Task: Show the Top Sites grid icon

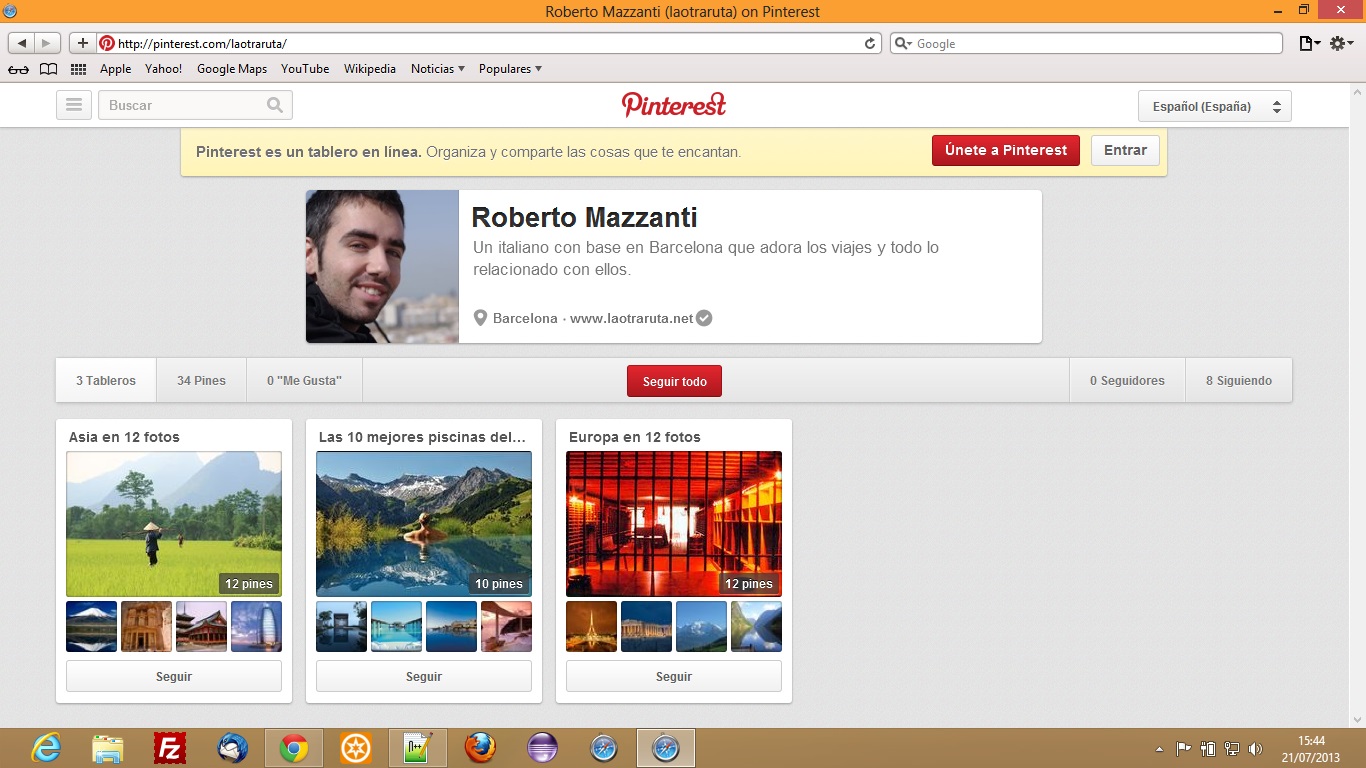Action: point(78,69)
